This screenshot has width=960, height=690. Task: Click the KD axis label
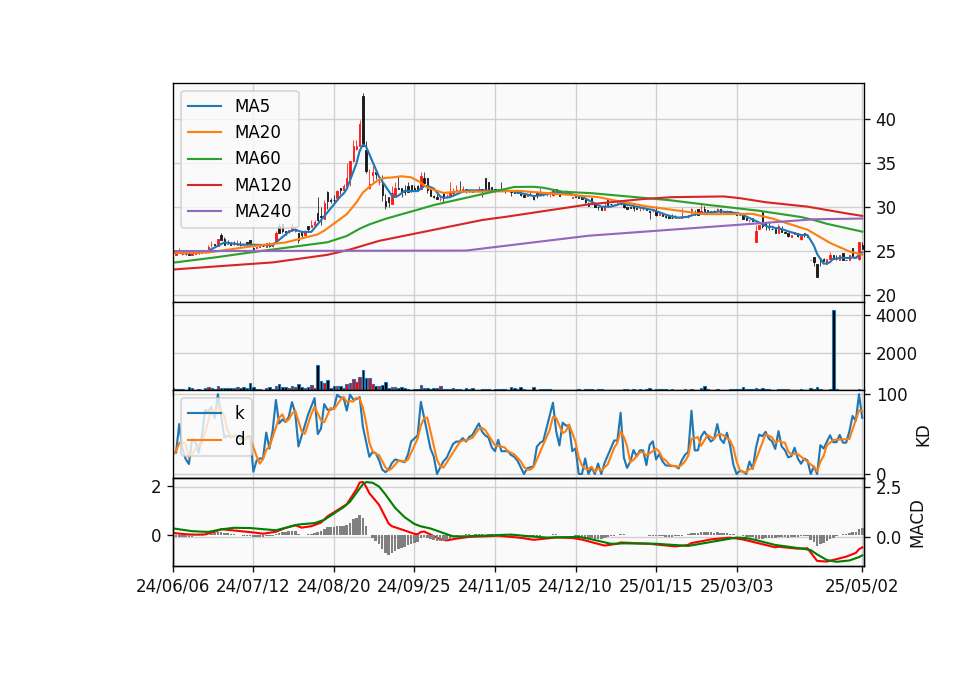tap(923, 437)
